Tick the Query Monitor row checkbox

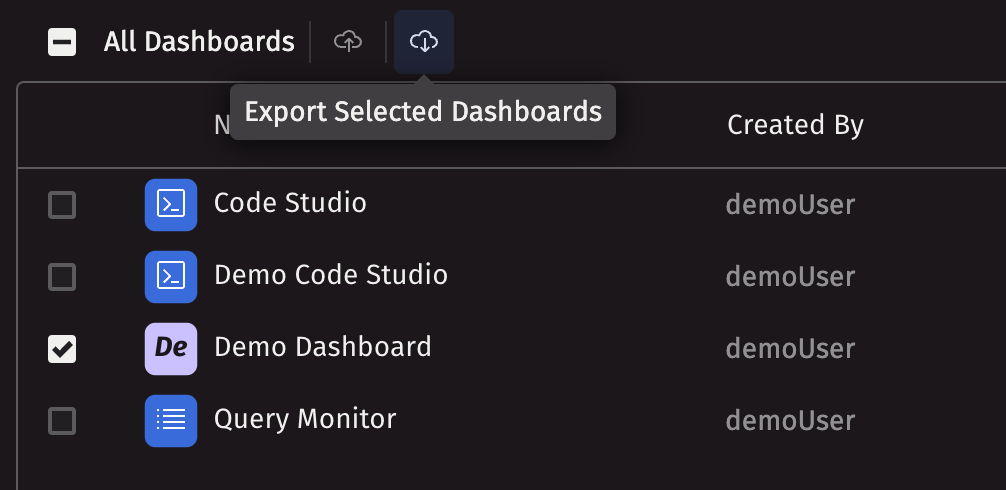pos(62,420)
